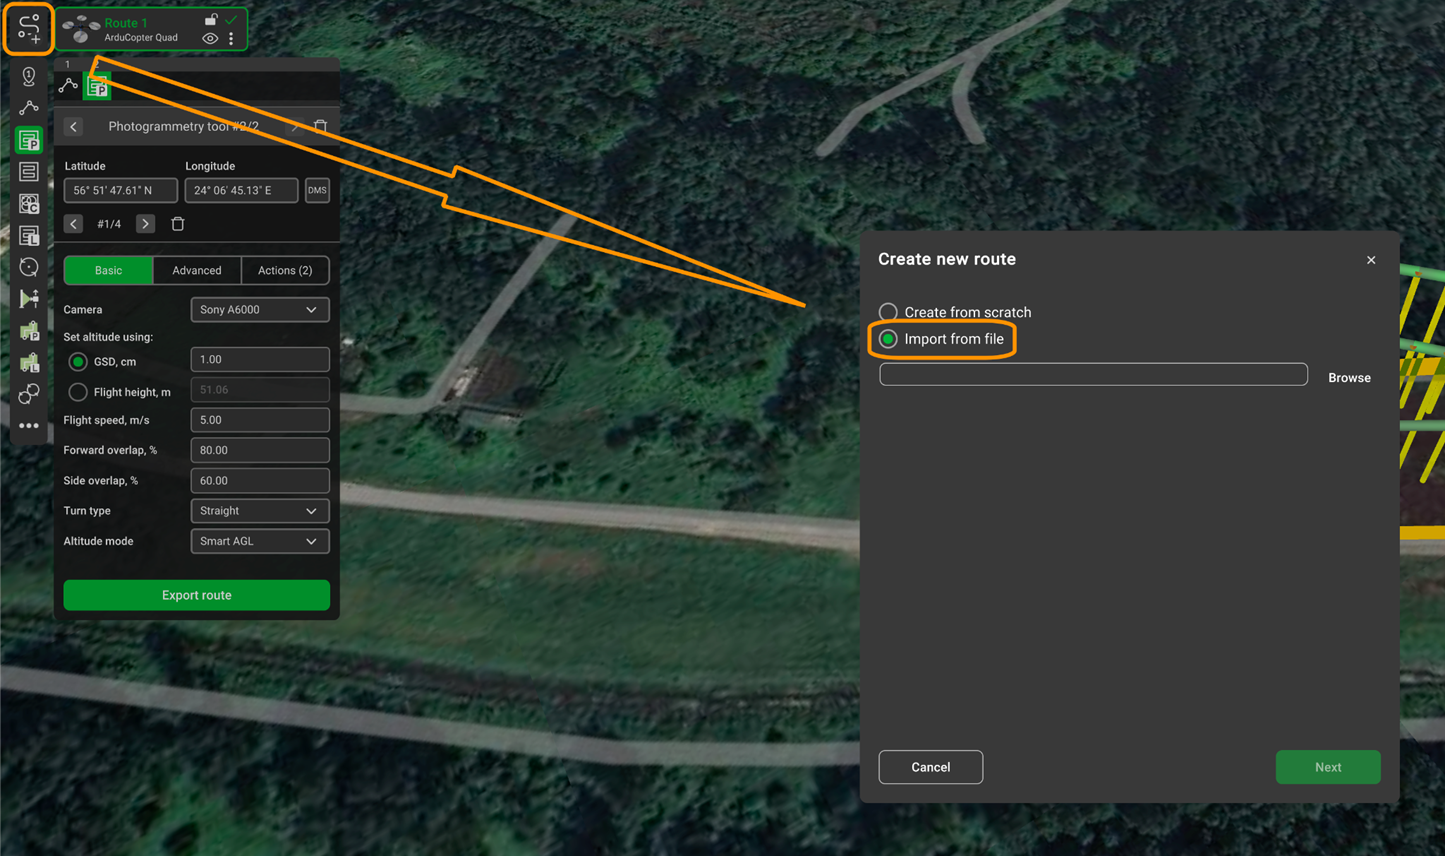The height and width of the screenshot is (856, 1445).
Task: Expand the Turn type dropdown
Action: point(259,511)
